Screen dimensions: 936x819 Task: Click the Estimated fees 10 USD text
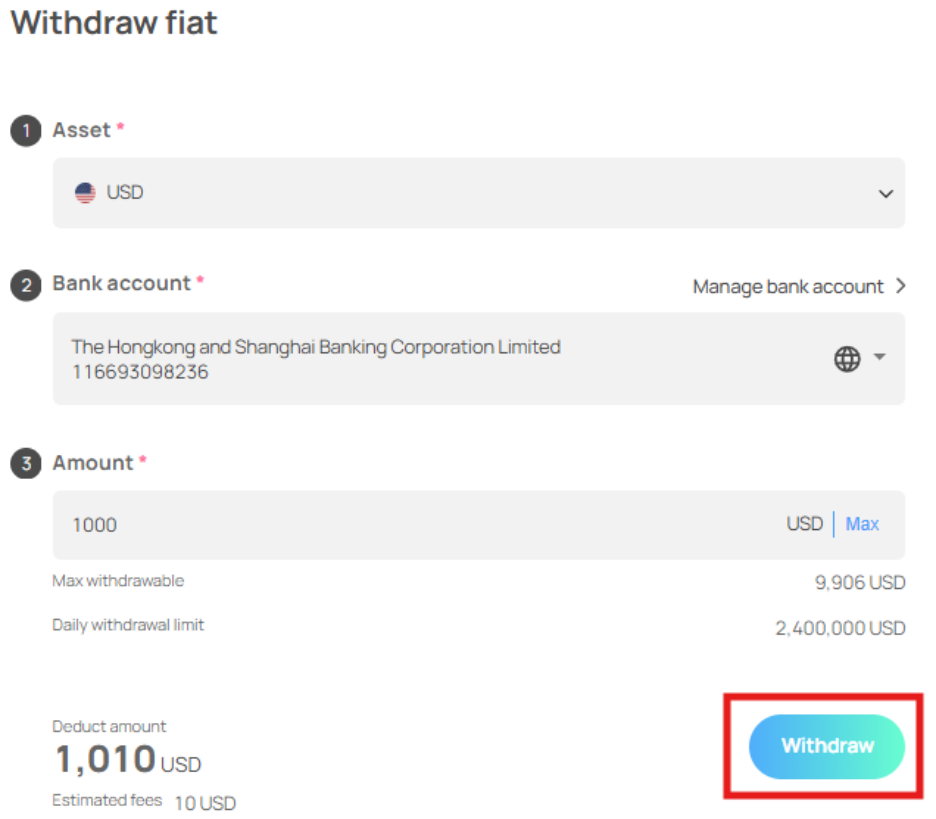pos(144,802)
